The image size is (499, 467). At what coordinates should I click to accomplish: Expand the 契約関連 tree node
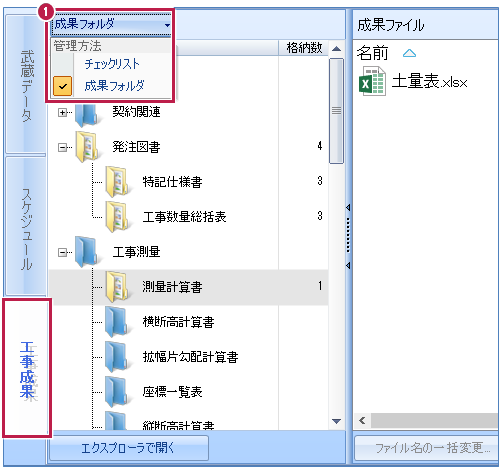click(x=62, y=112)
